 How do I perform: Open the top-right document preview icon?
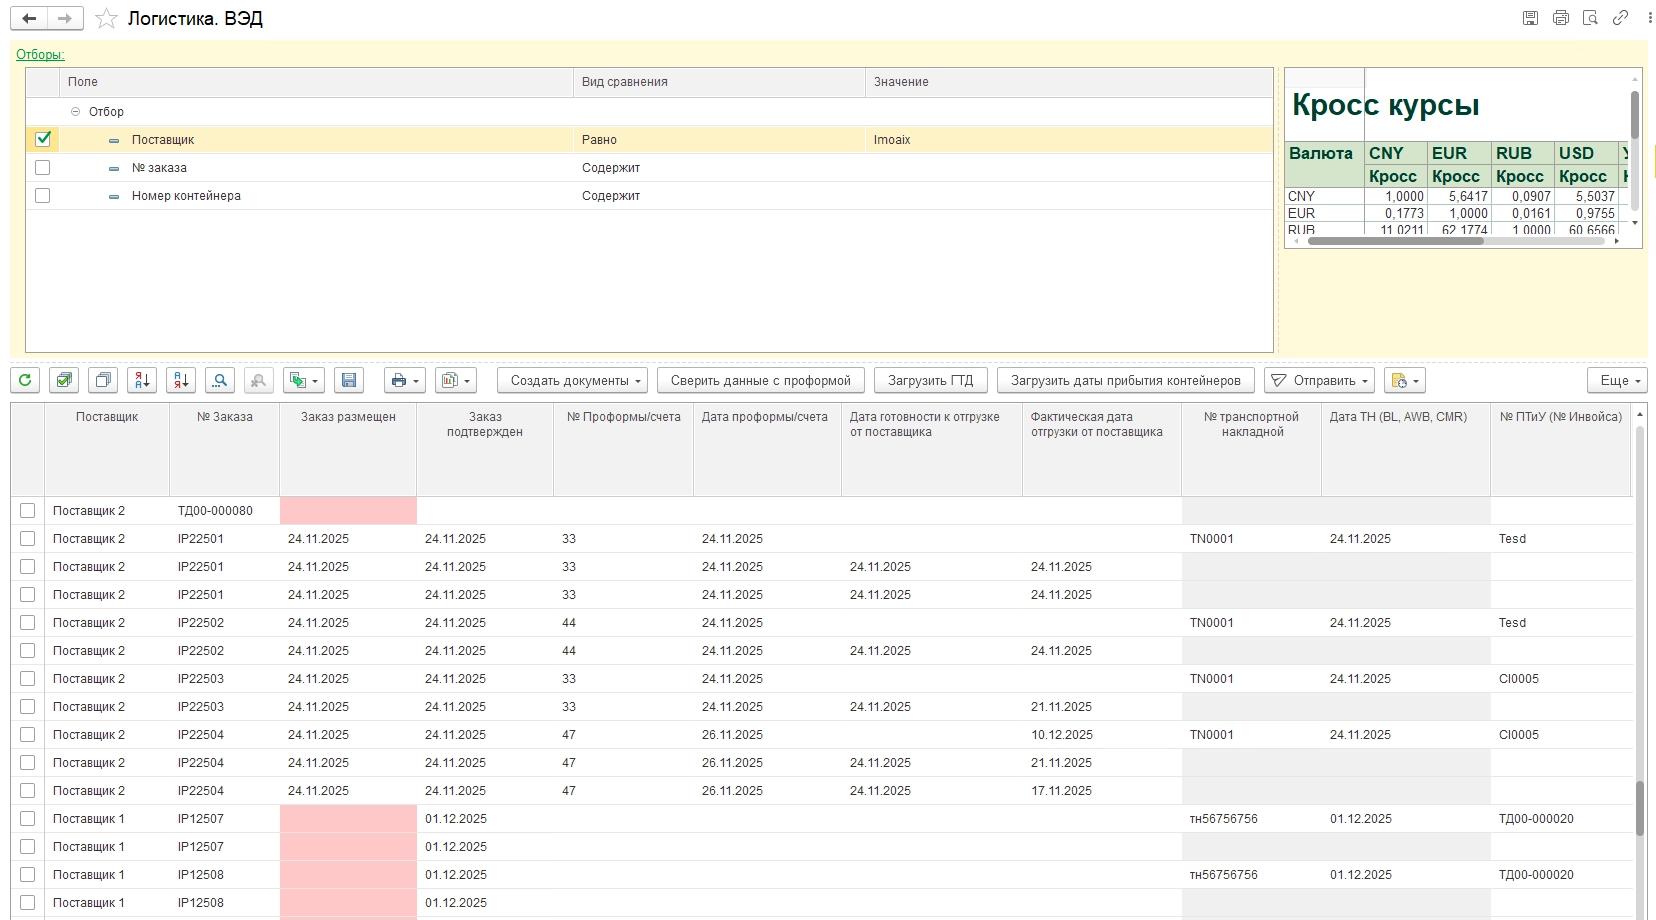[x=1590, y=18]
